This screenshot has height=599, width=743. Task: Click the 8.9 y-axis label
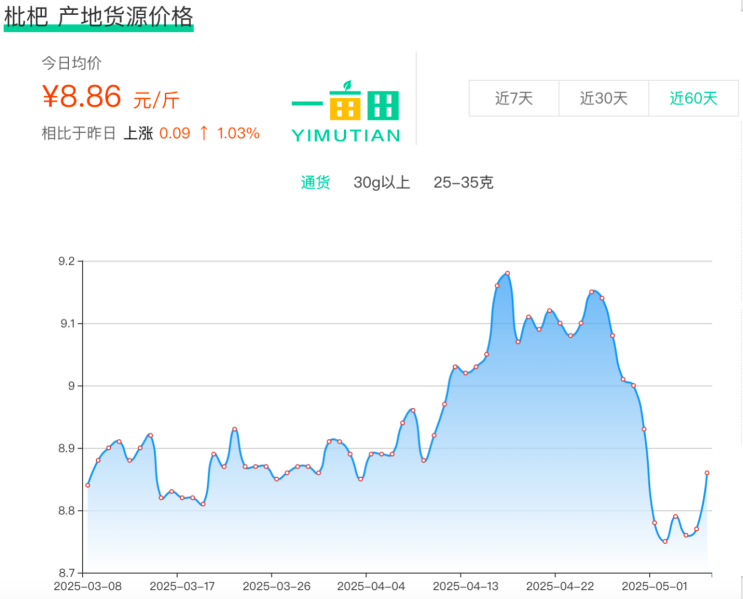[x=66, y=448]
